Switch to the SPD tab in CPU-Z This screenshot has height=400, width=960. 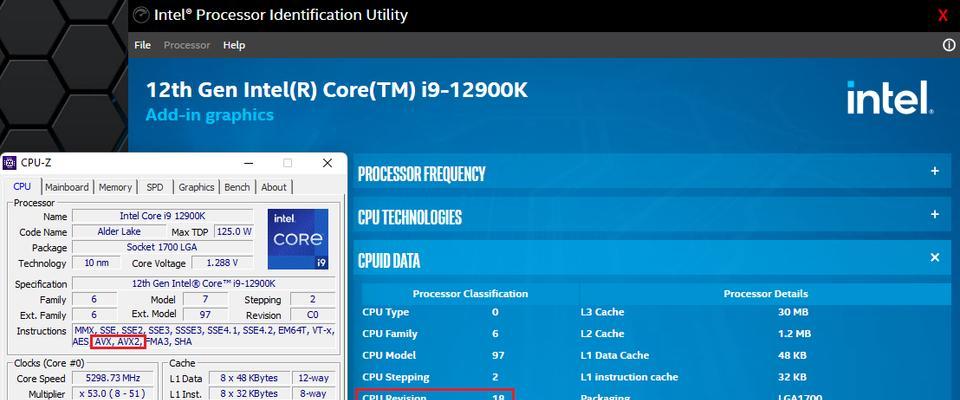pos(155,187)
